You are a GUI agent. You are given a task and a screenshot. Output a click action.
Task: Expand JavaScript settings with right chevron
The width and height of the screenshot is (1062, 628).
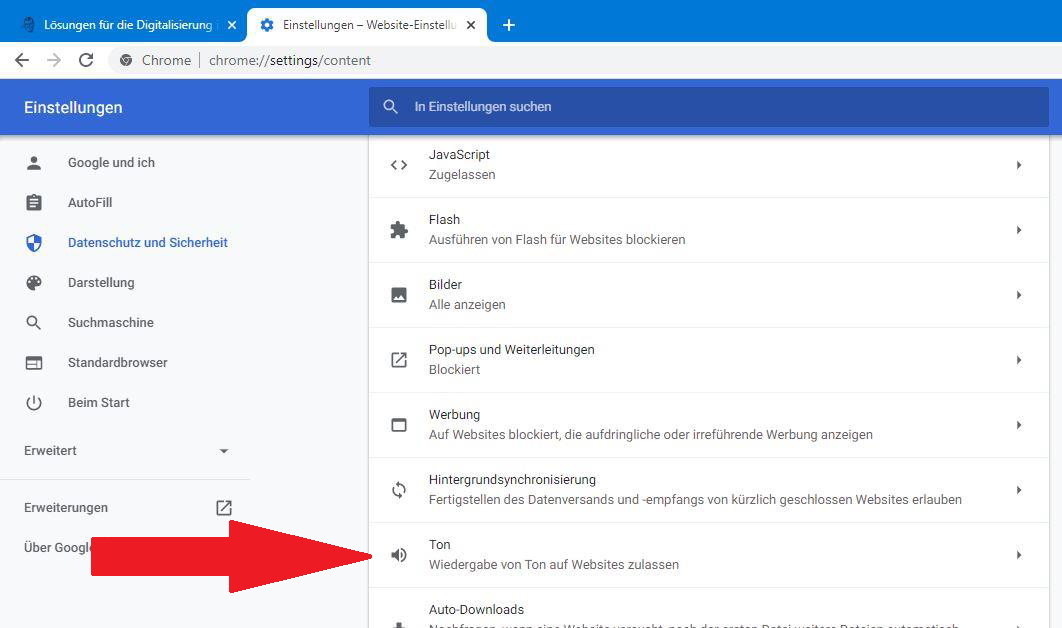(x=1018, y=165)
